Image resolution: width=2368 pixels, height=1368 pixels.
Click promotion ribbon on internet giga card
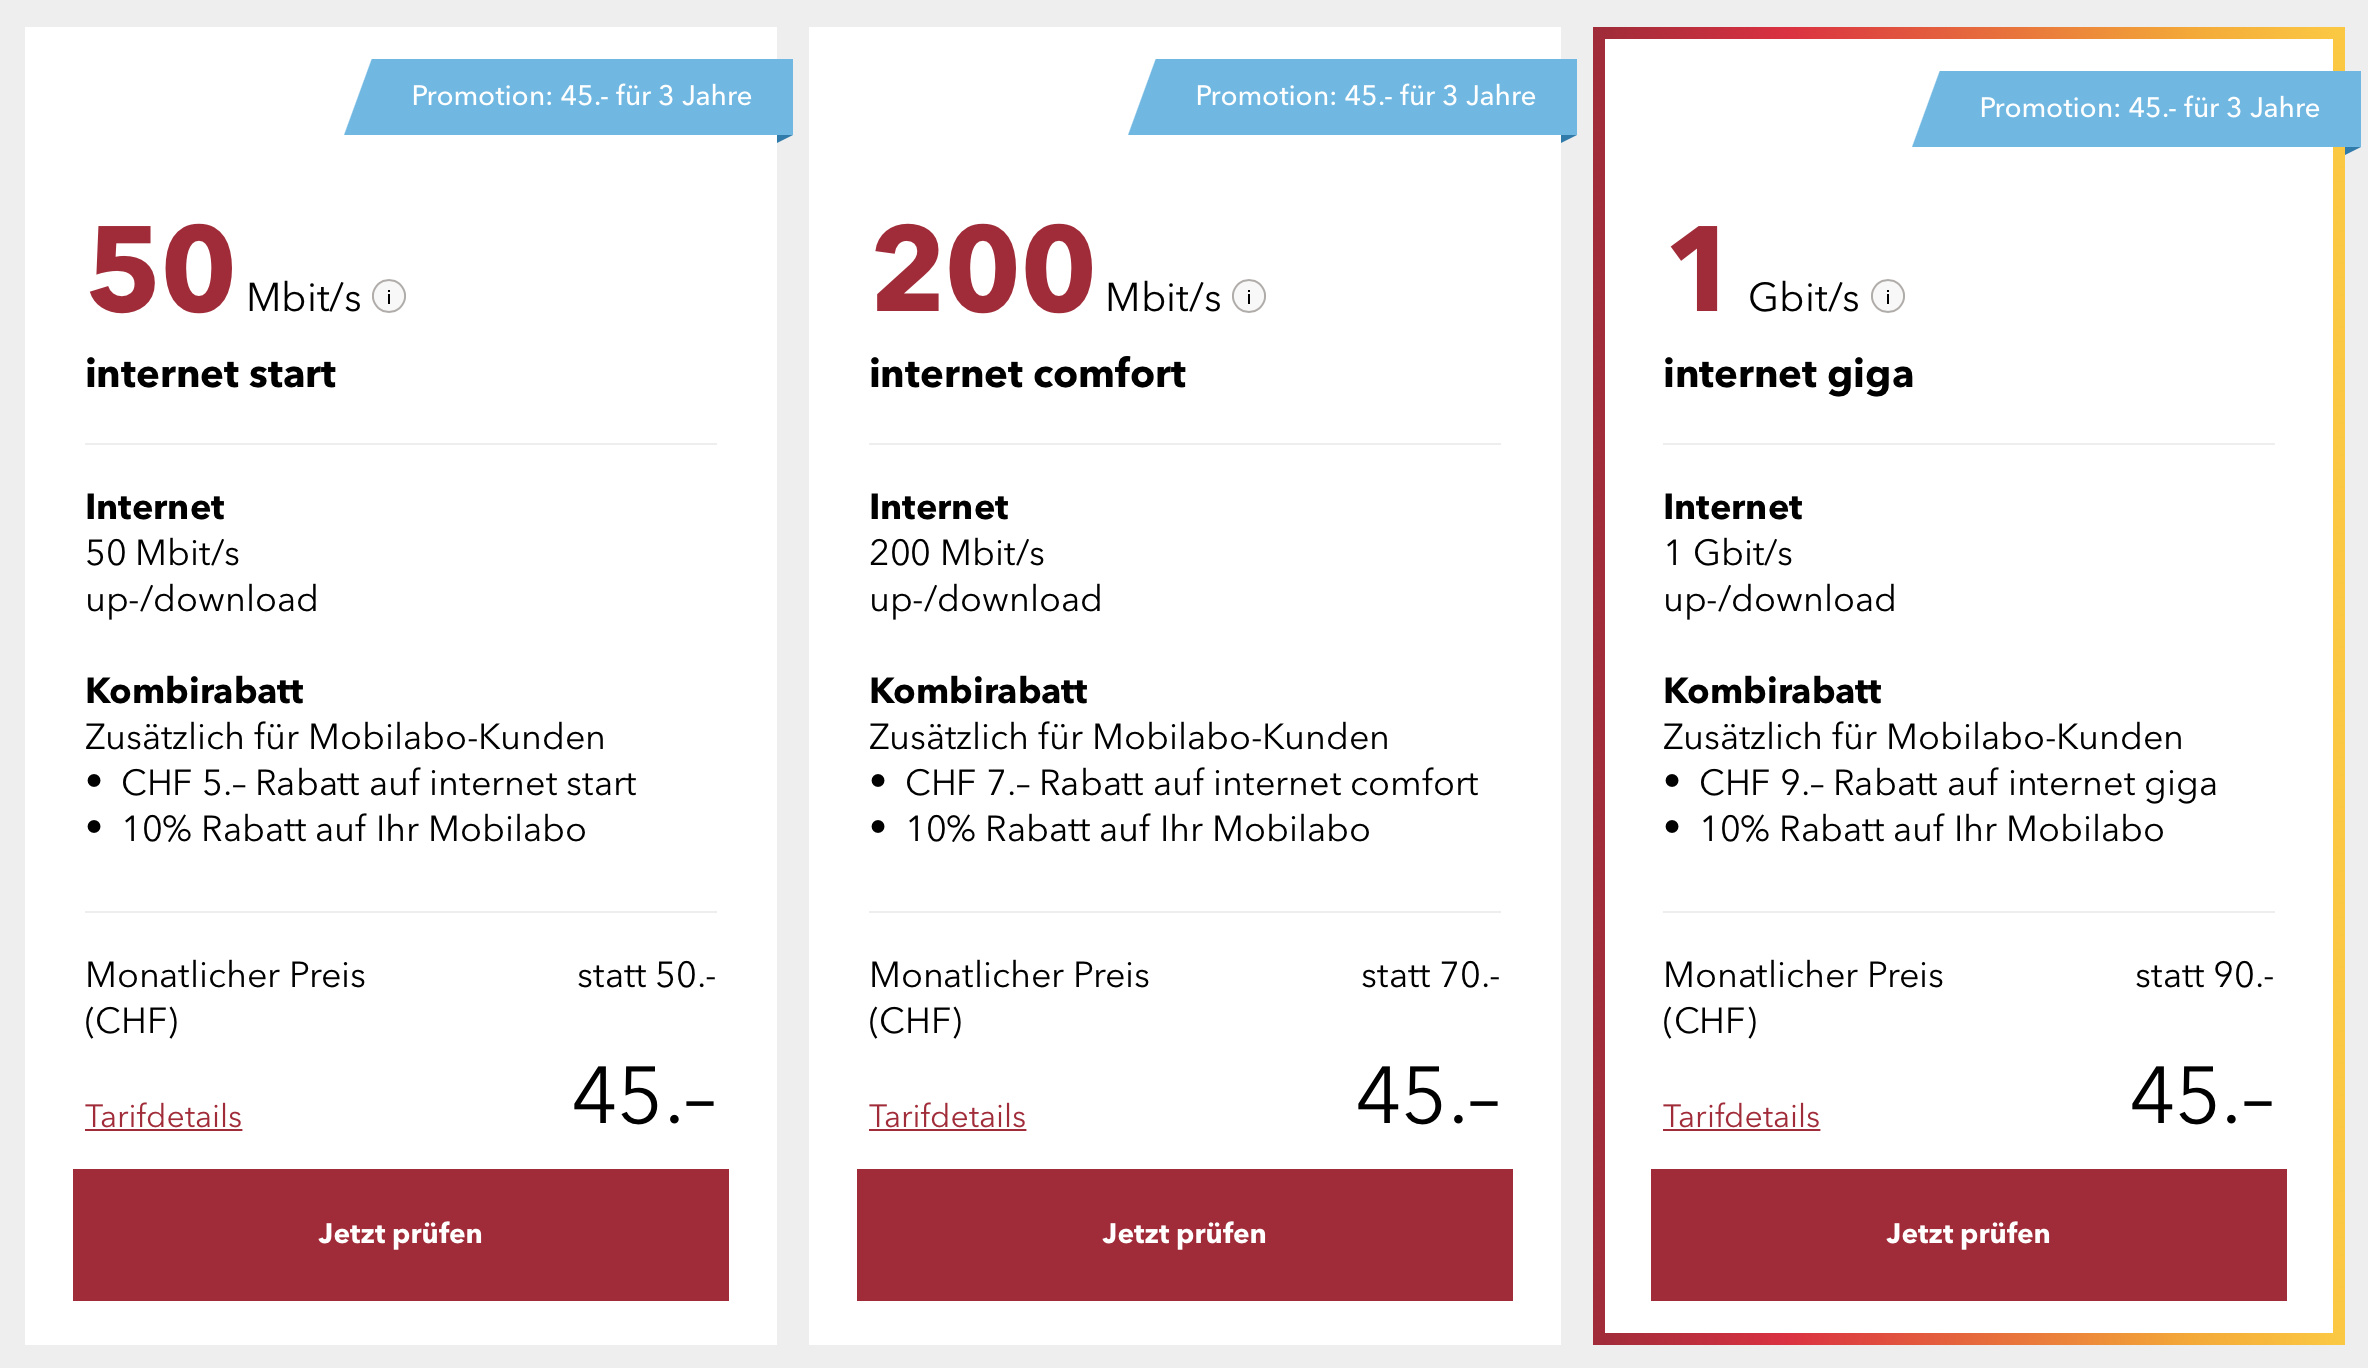[2138, 109]
